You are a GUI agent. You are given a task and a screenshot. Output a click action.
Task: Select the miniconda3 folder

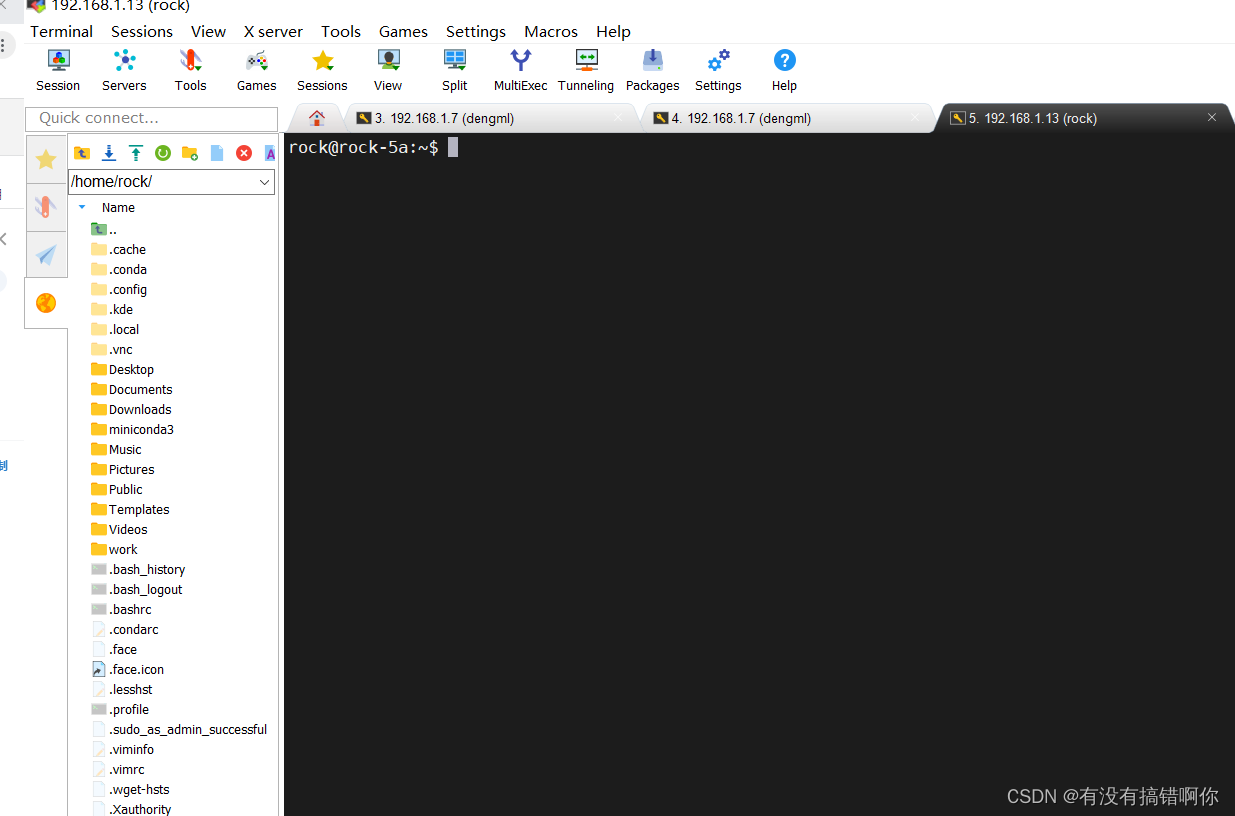[132, 429]
